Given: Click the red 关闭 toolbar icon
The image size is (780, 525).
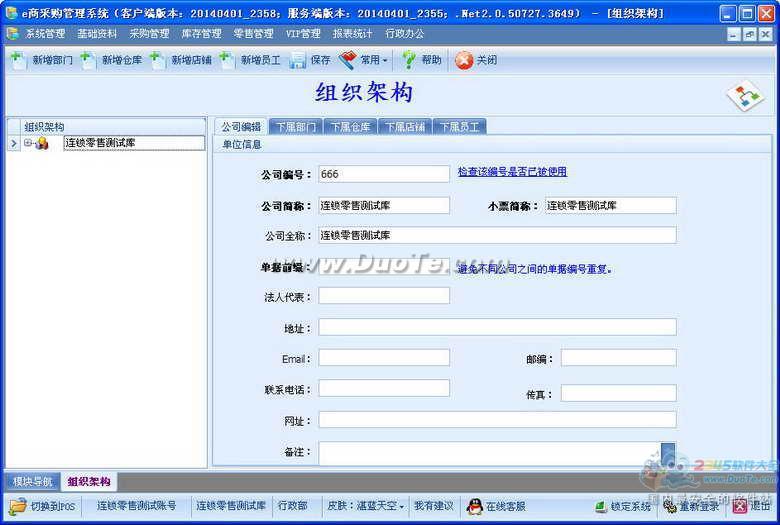Looking at the screenshot, I should coord(464,60).
